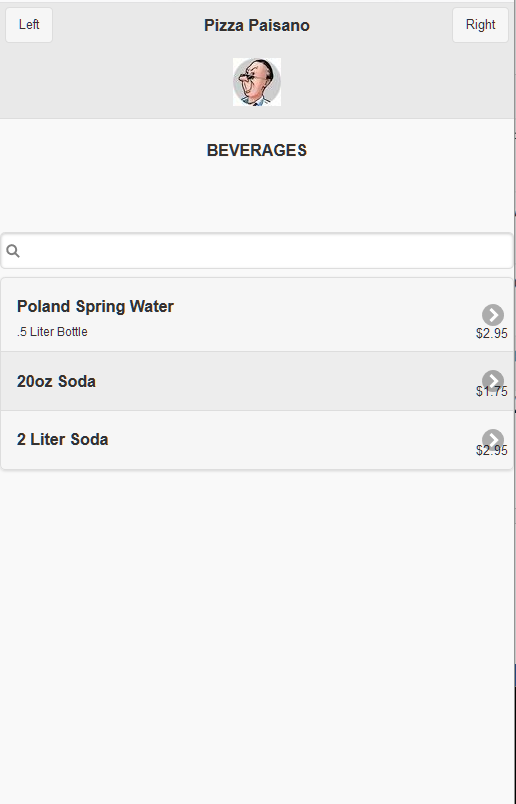Viewport: 516px width, 804px height.
Task: Click the gray header bar beside the logo
Action: pyautogui.click(x=385, y=82)
